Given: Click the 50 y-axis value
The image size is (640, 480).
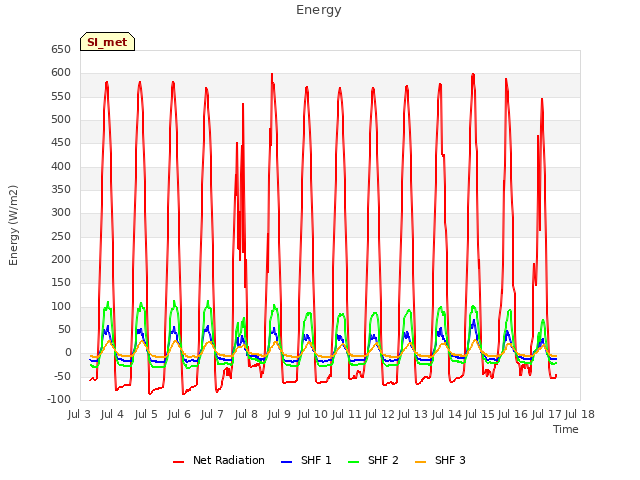Looking at the screenshot, I should pos(64,330).
